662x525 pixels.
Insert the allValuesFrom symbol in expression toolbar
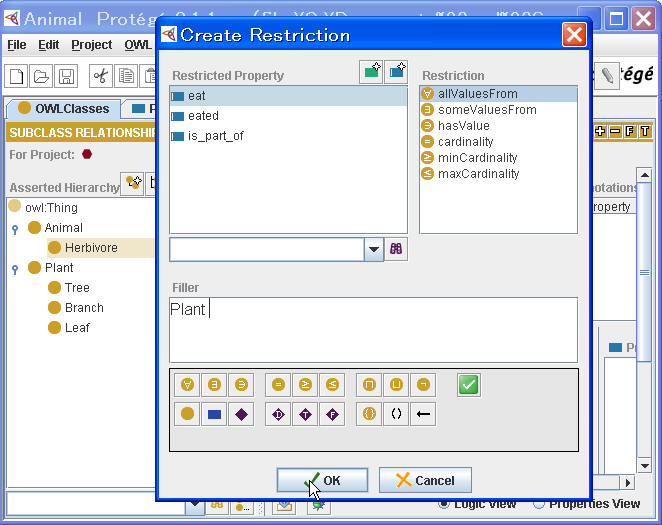pos(186,384)
